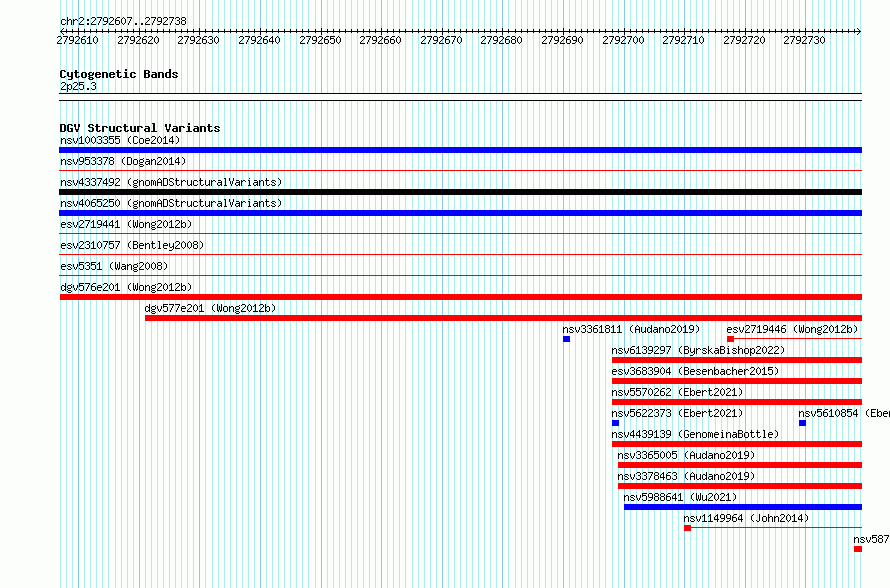Select the blue bar for nsv1003355

point(460,150)
